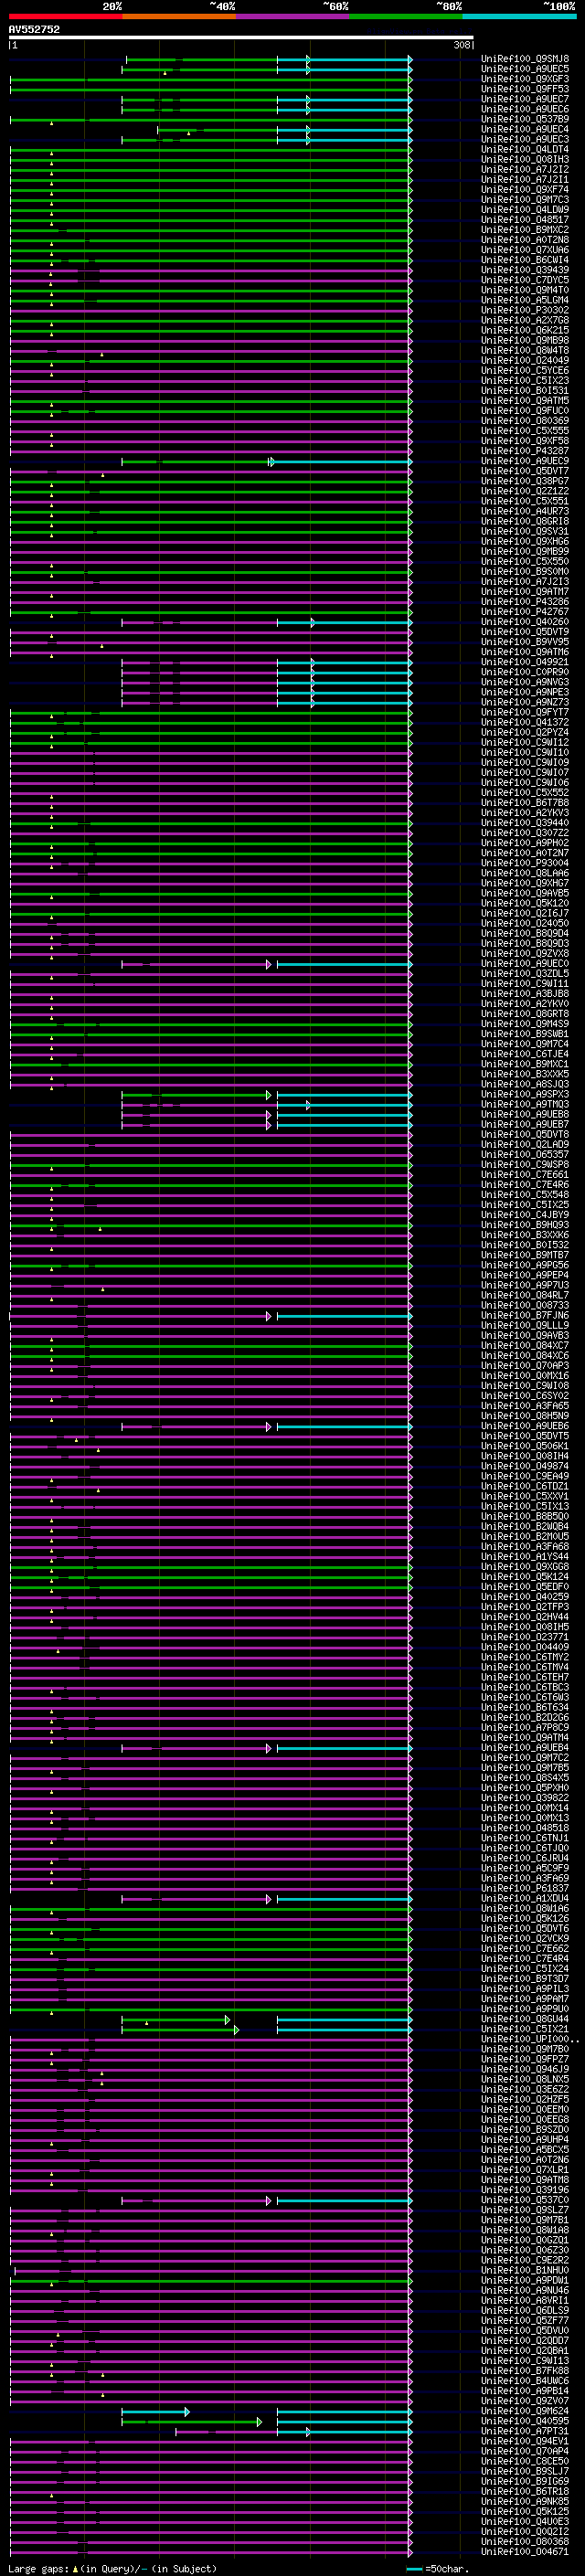Select the UniRef100_Q9M624 label
The image size is (585, 2576).
(525, 2411)
